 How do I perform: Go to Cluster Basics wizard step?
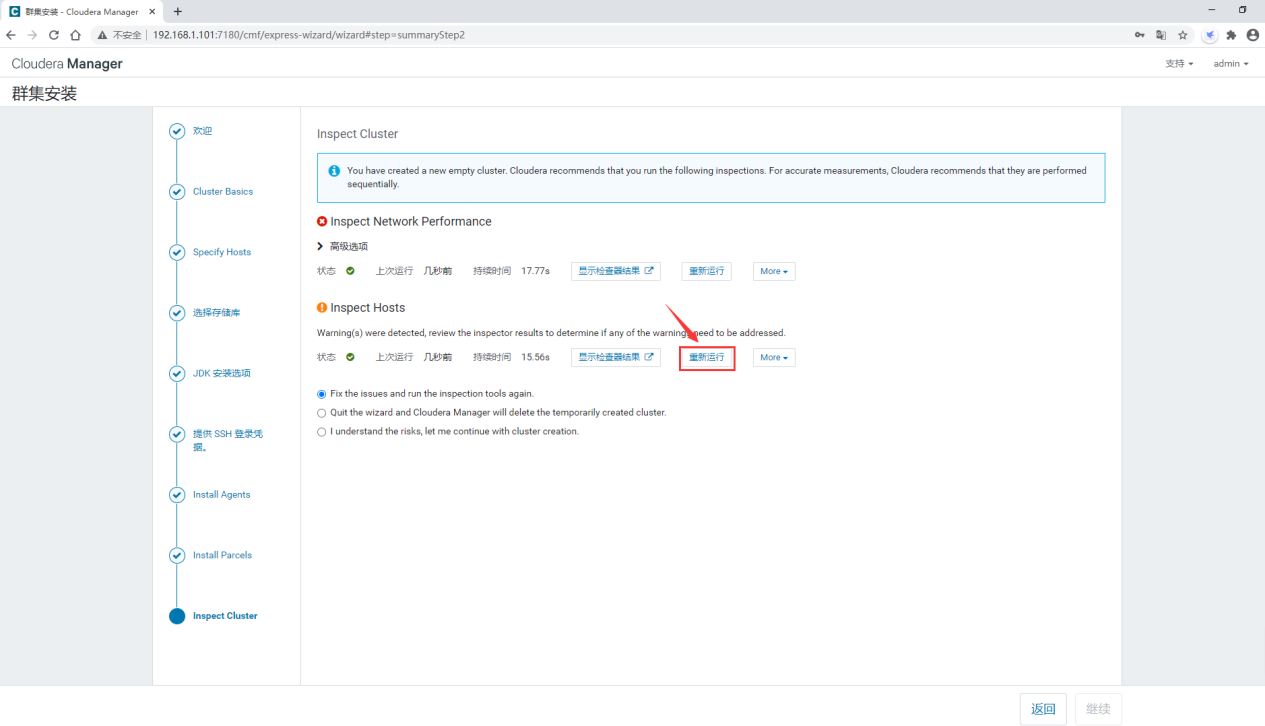click(223, 192)
